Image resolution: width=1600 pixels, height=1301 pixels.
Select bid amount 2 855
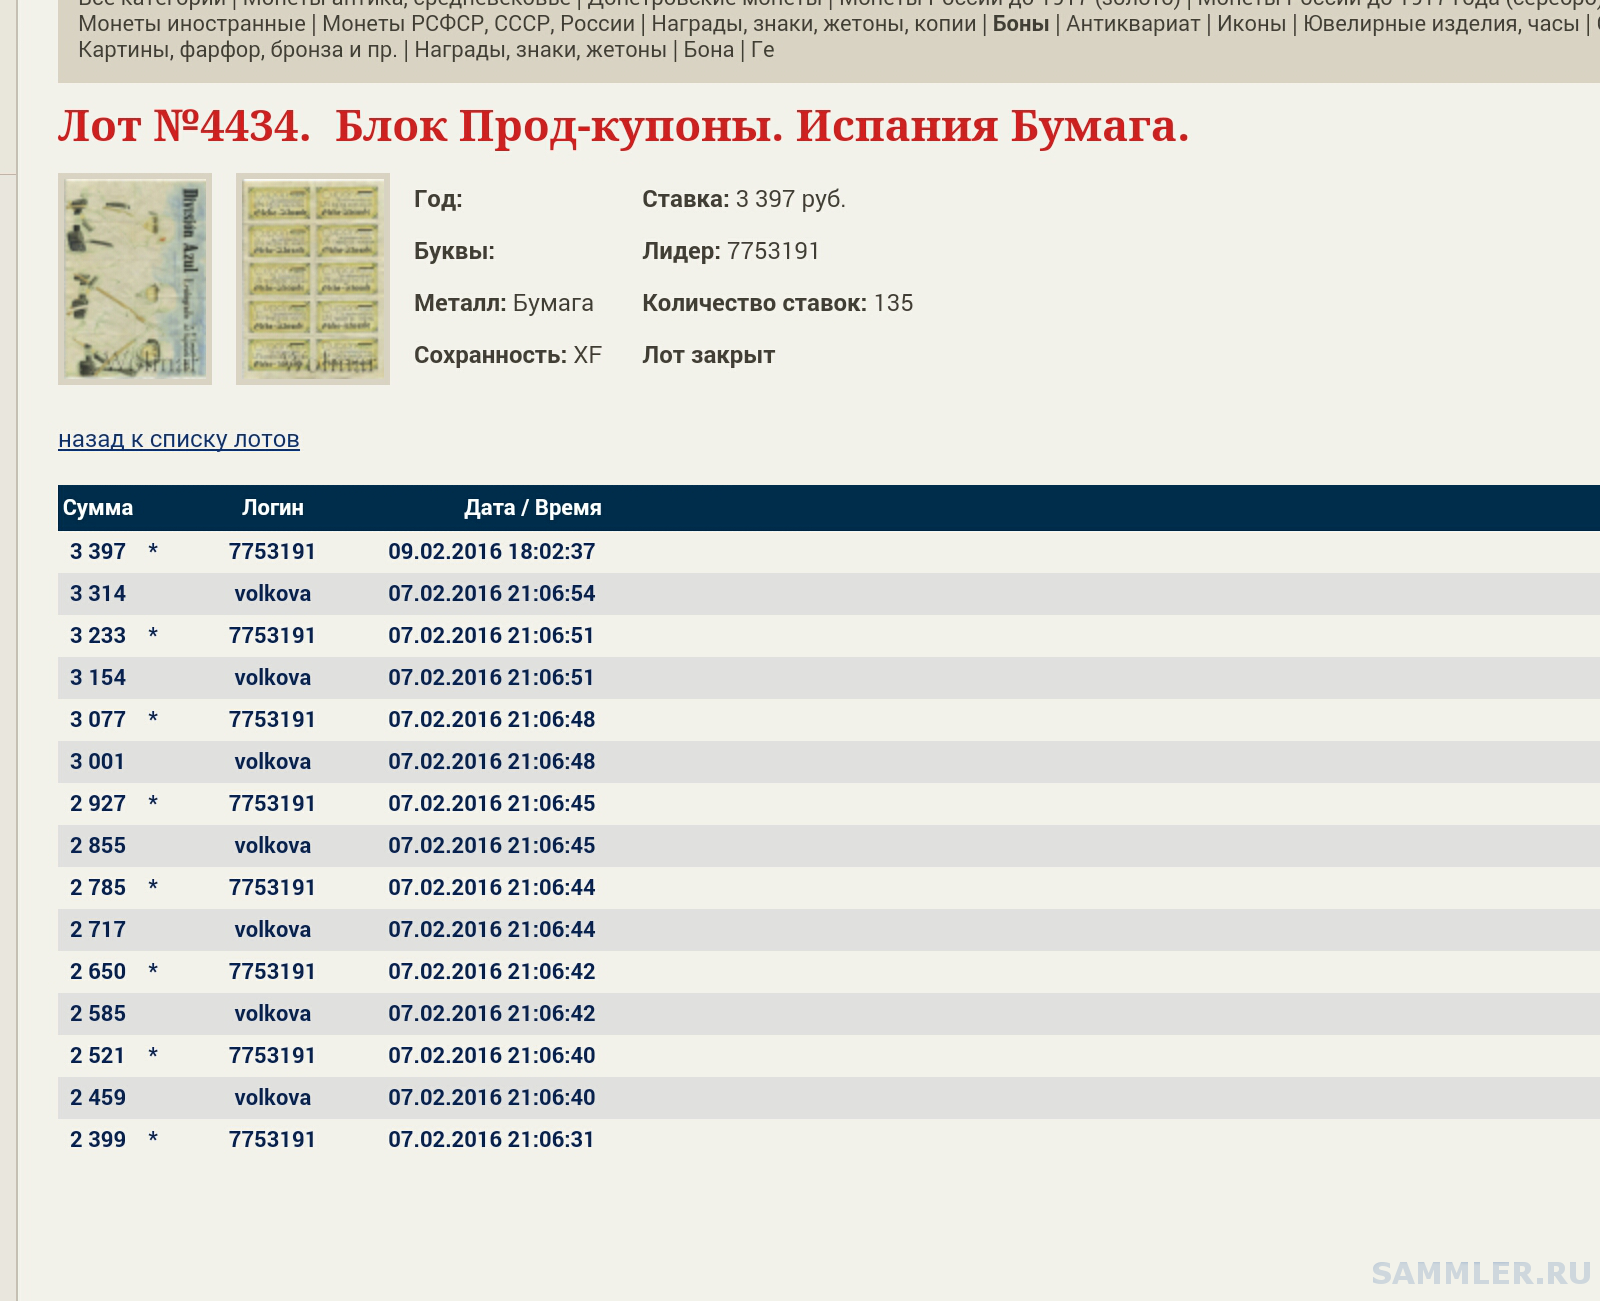98,845
